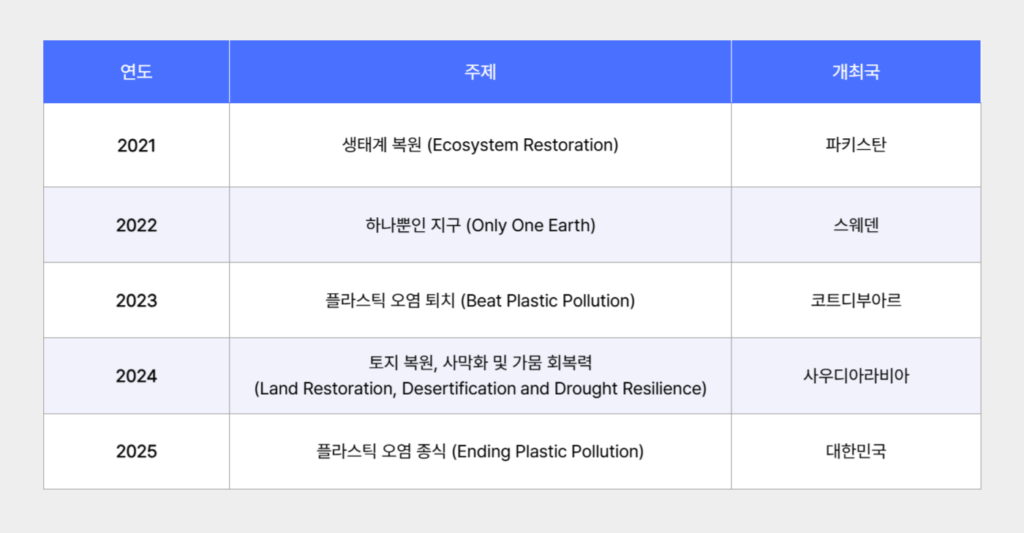Click the Ending Plastic Pollution theme cell
Viewport: 1024px width, 533px height.
click(x=480, y=451)
